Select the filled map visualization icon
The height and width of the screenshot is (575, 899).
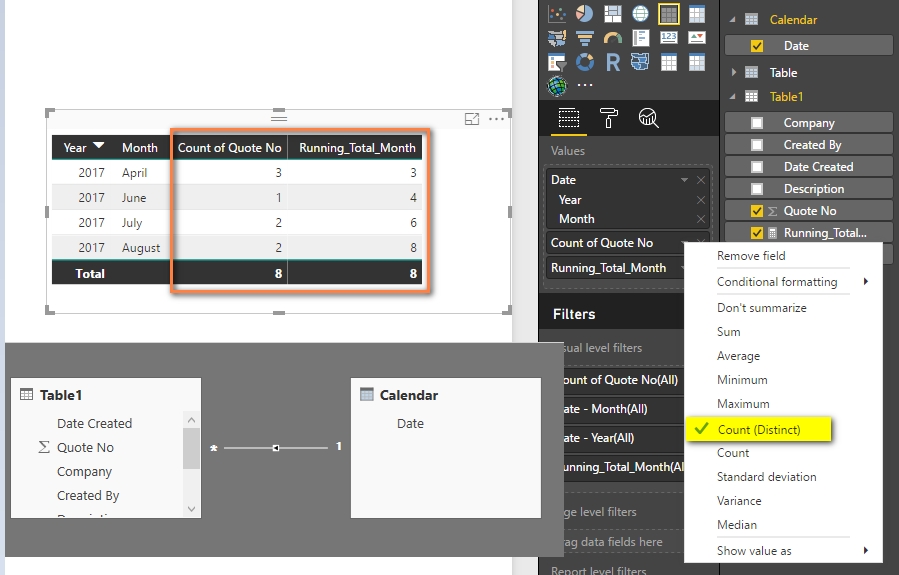[557, 38]
